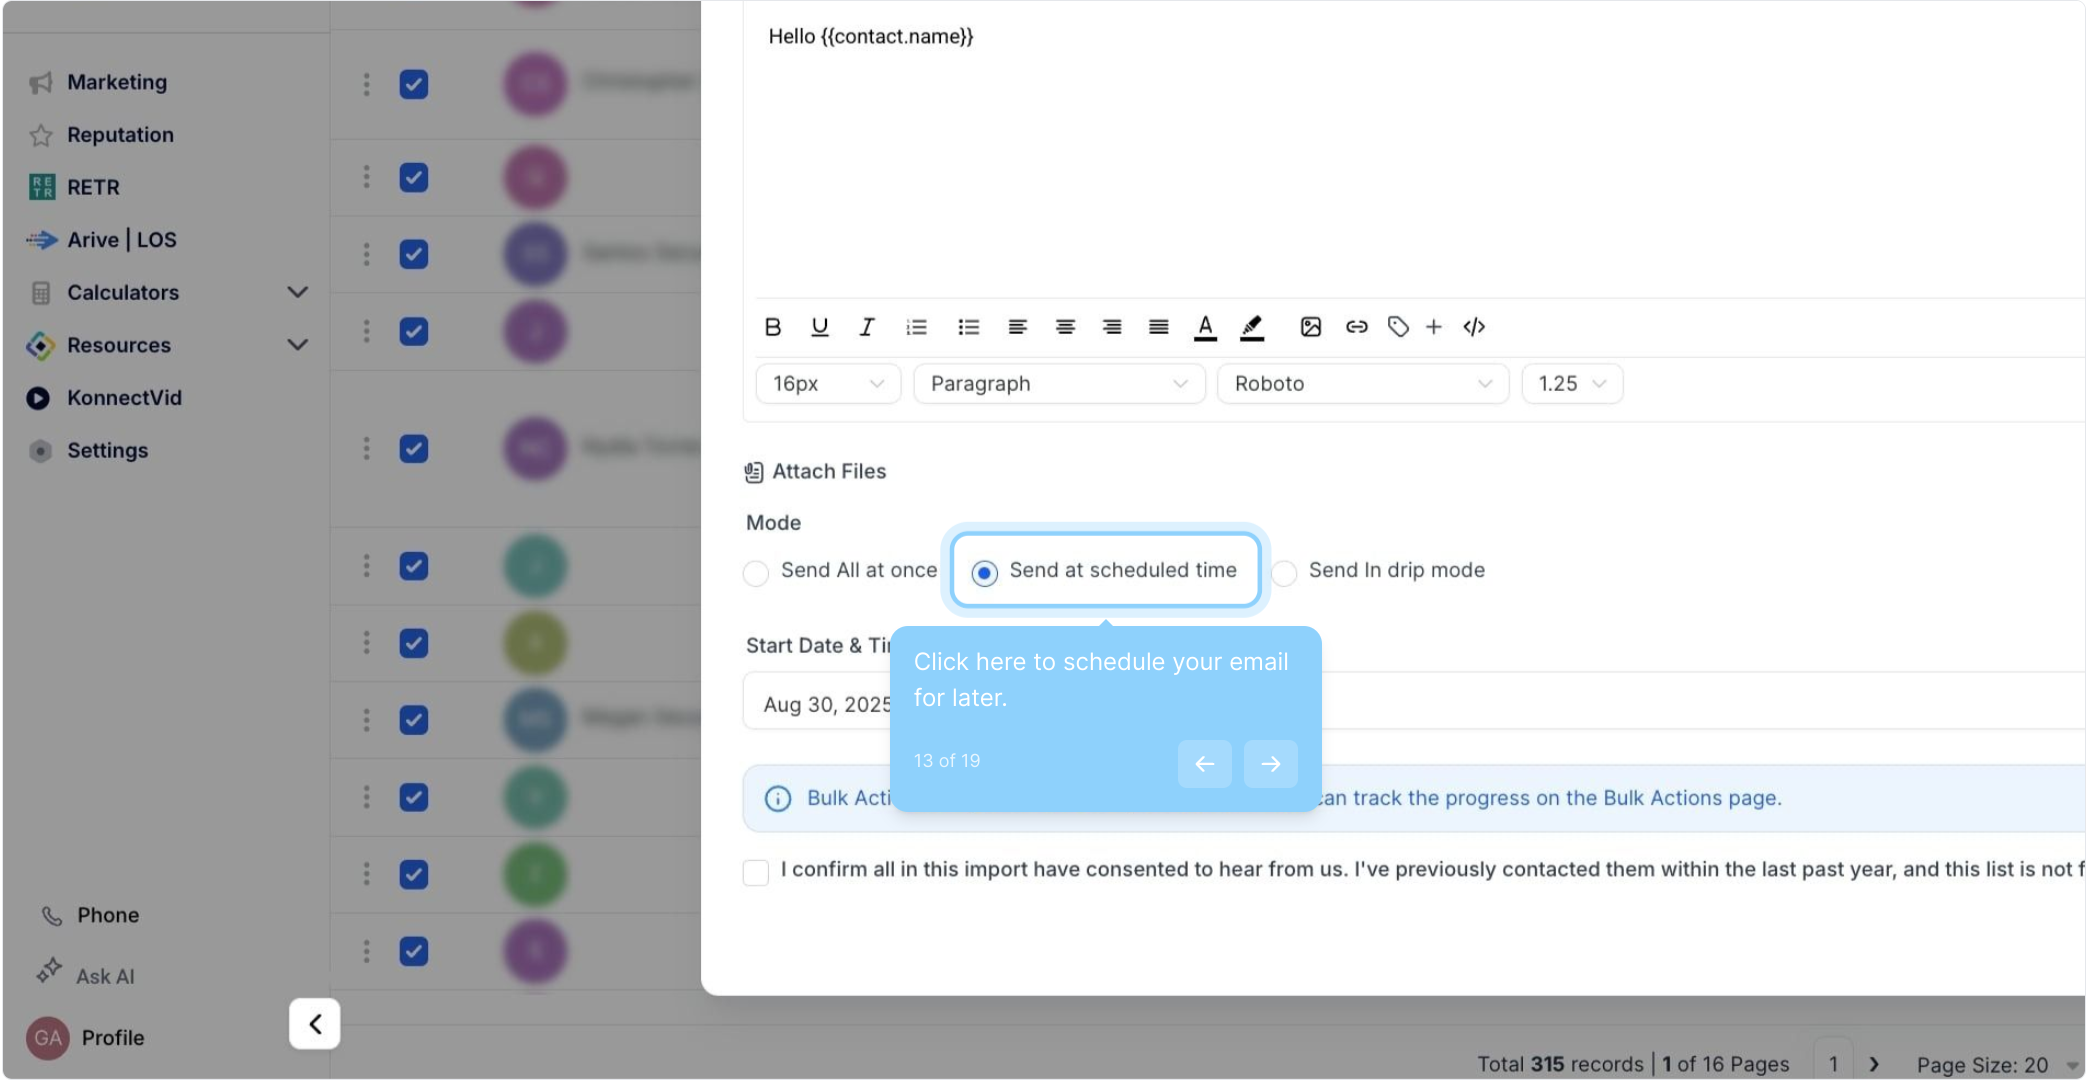
Task: Open Marketing in the sidebar
Action: click(116, 82)
